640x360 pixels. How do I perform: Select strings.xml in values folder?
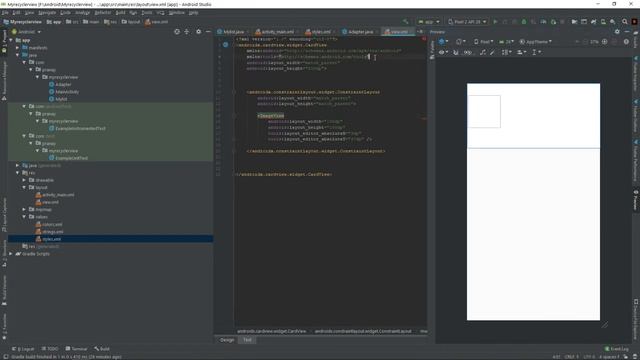pos(53,231)
